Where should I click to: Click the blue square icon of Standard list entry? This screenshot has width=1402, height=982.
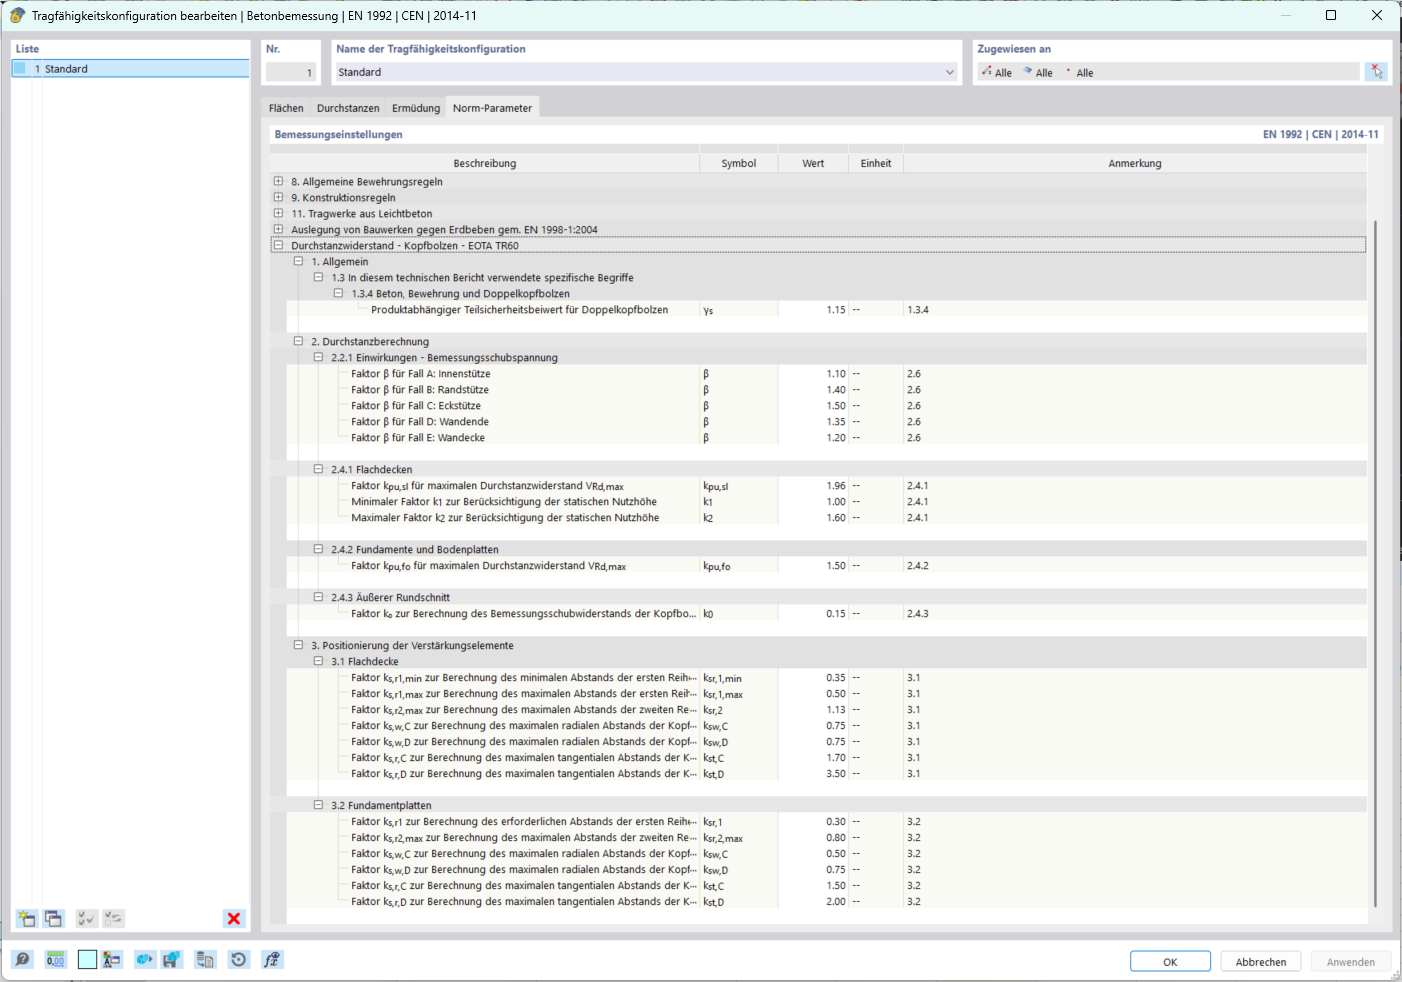(x=20, y=68)
